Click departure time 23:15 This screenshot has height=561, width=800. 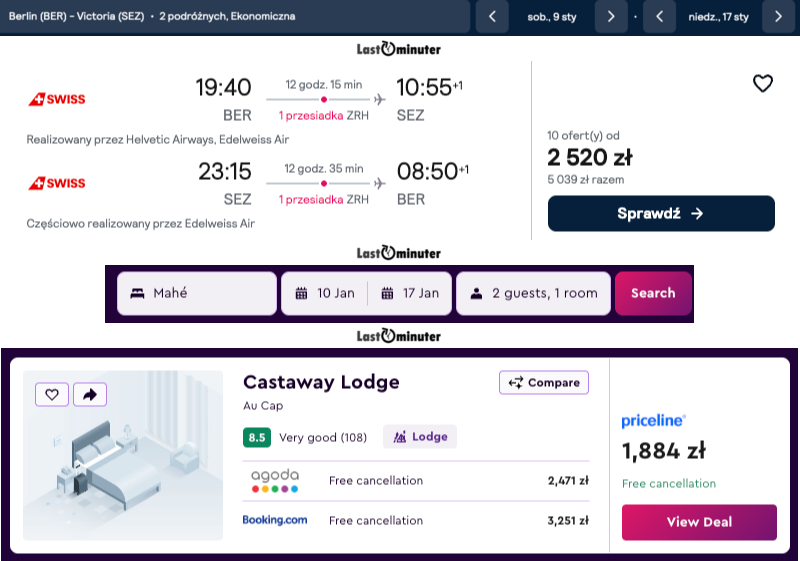coord(224,171)
